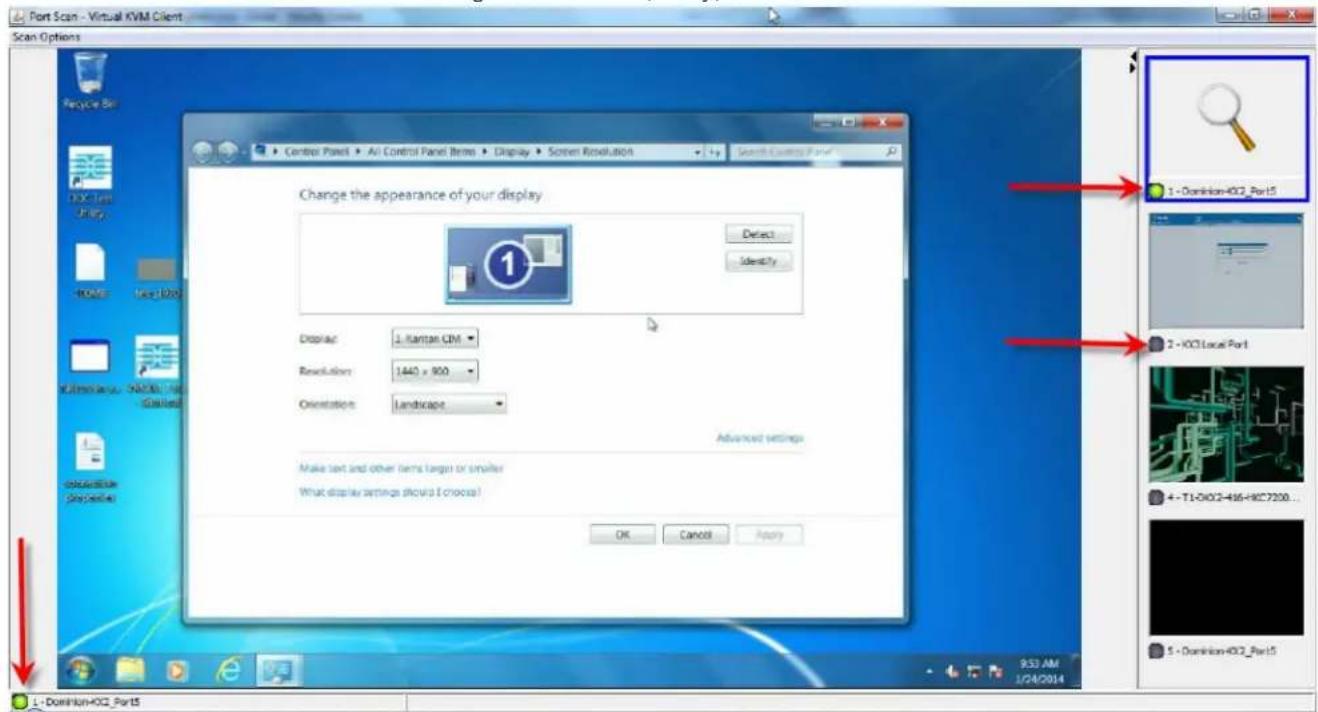The height and width of the screenshot is (712, 1318).
Task: Click the OK button
Action: (x=622, y=535)
